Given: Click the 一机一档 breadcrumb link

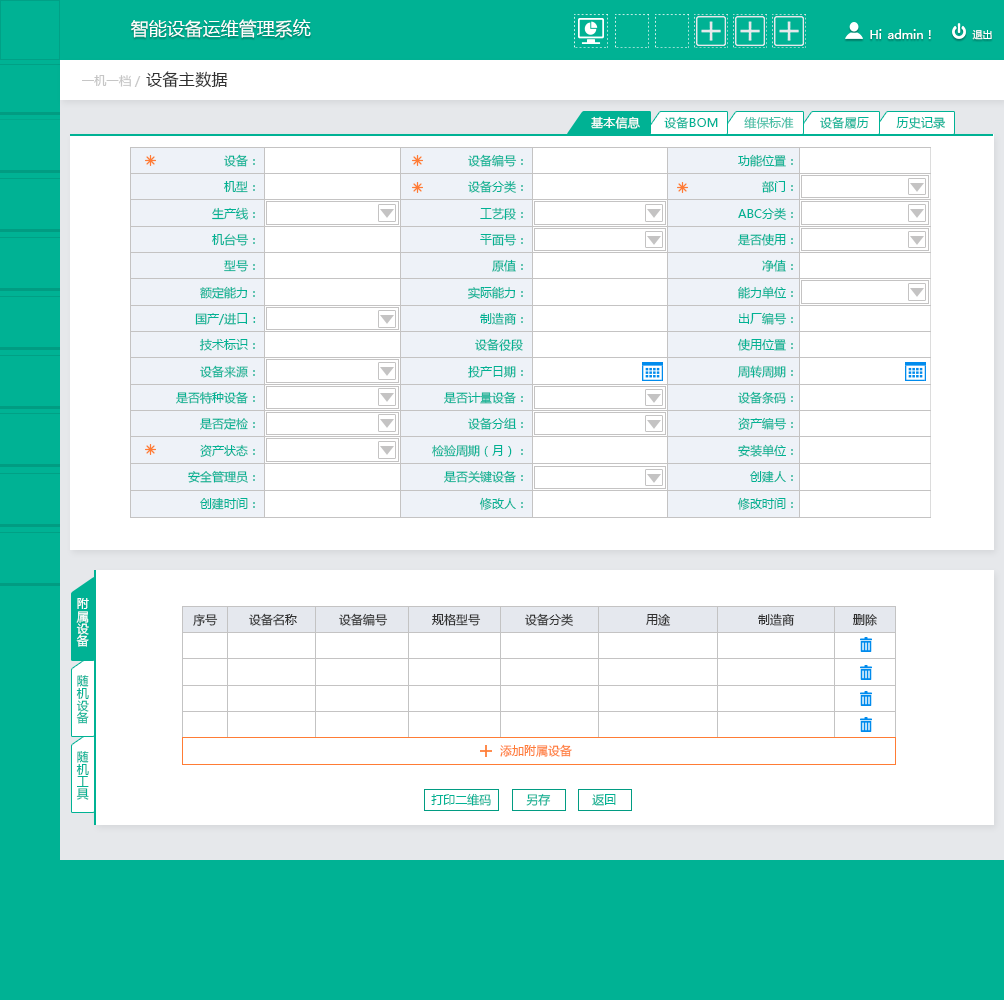Looking at the screenshot, I should point(106,81).
